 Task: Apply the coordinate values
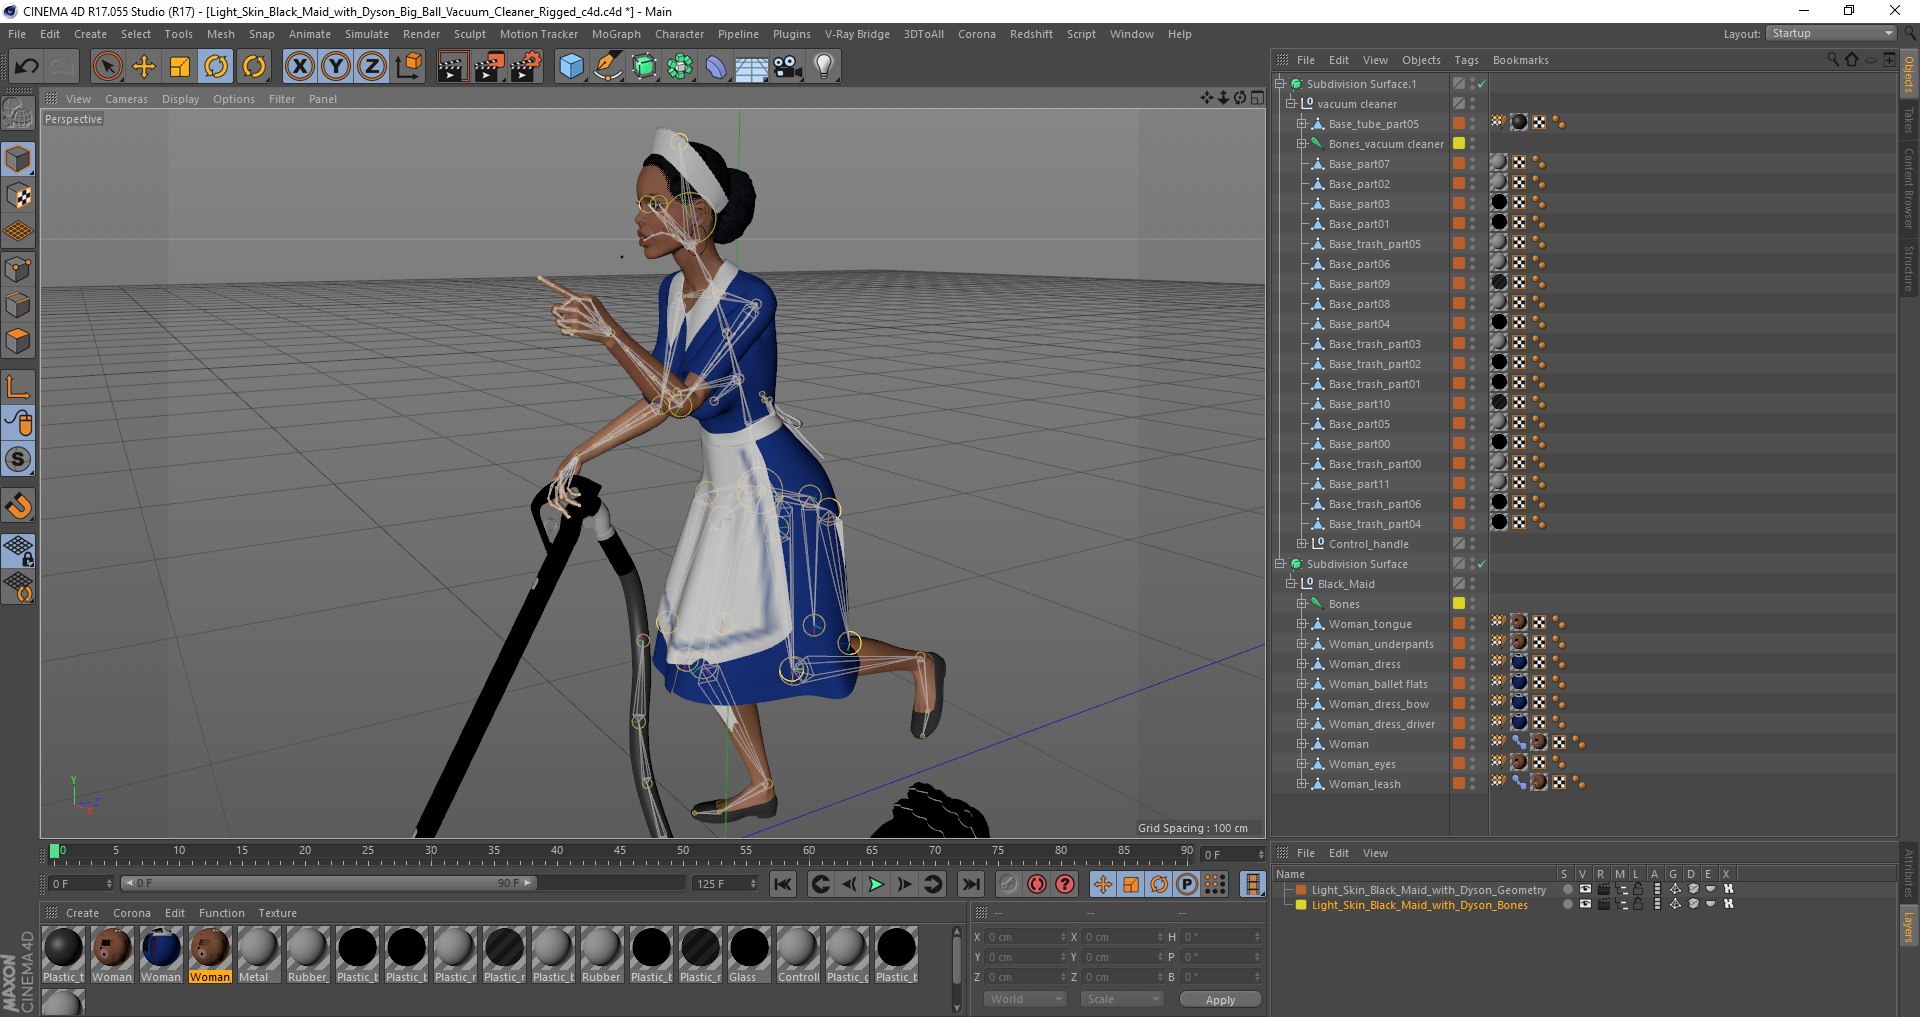tap(1220, 999)
